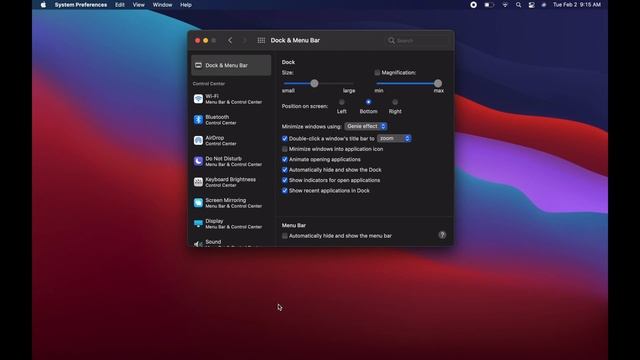640x360 pixels.
Task: Toggle Automatically hide and show the Dock
Action: point(285,170)
